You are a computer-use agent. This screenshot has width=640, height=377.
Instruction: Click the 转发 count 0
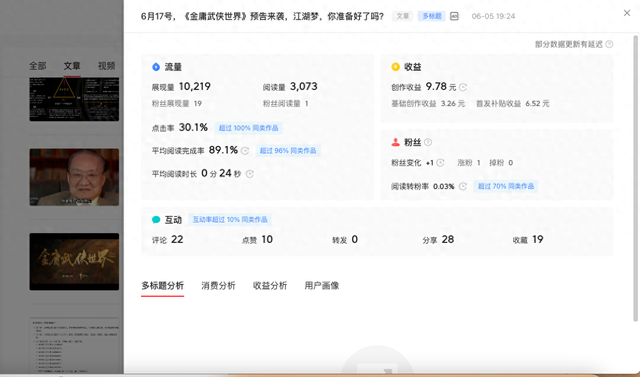(355, 240)
